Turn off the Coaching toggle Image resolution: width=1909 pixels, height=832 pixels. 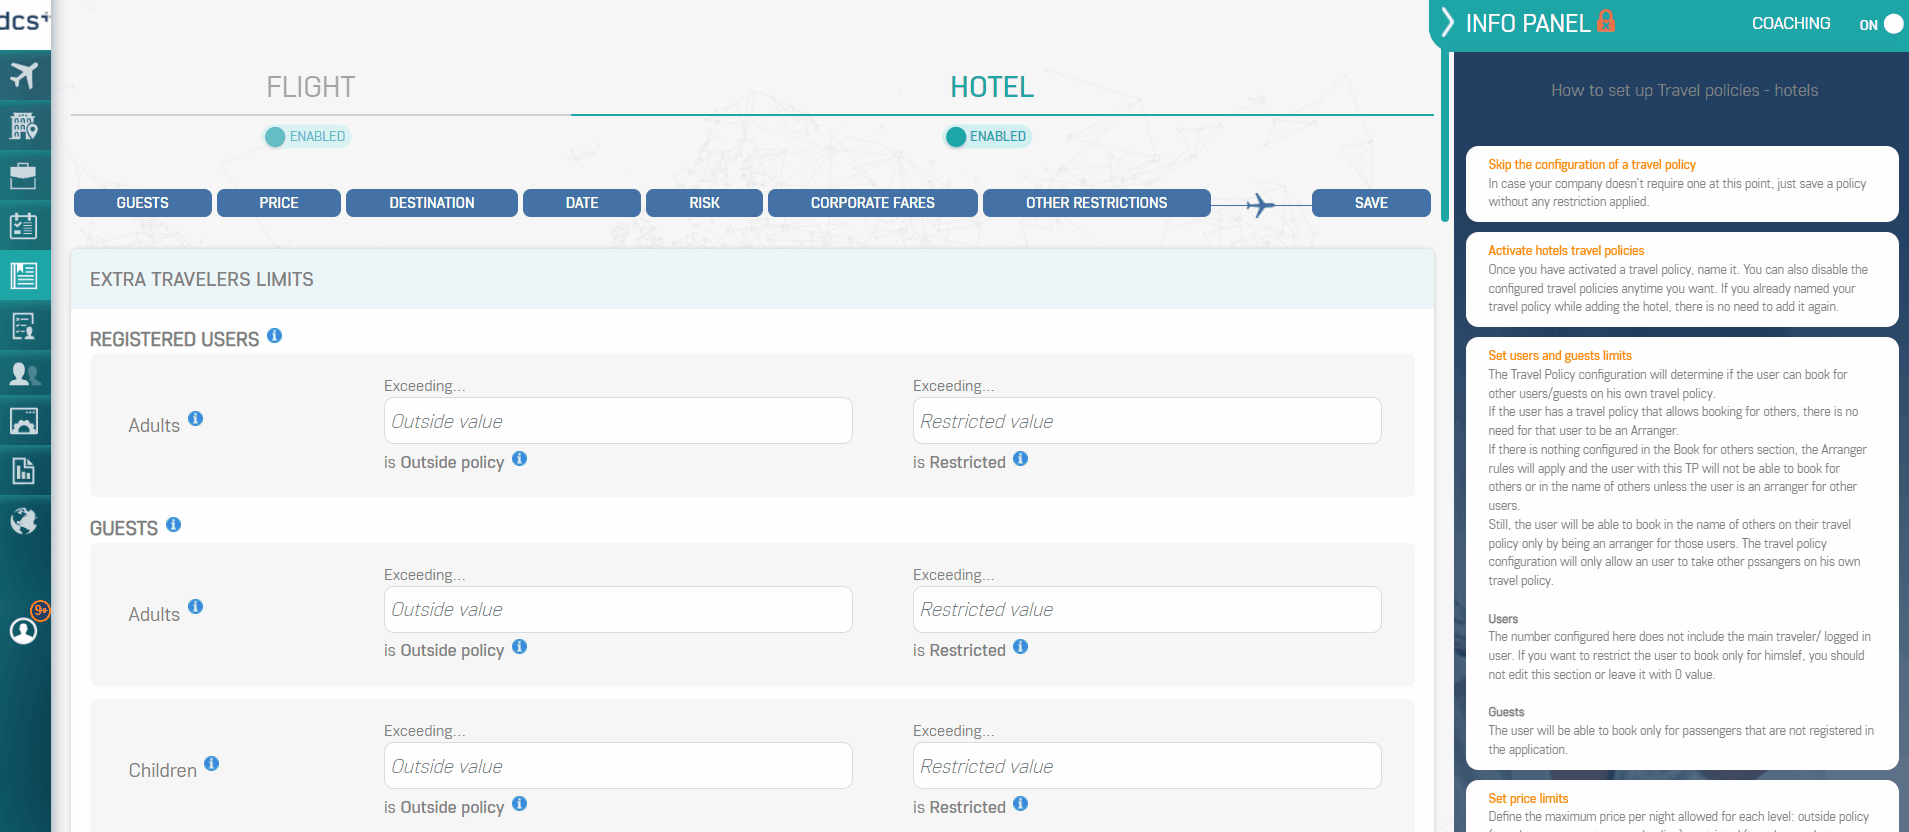1891,24
